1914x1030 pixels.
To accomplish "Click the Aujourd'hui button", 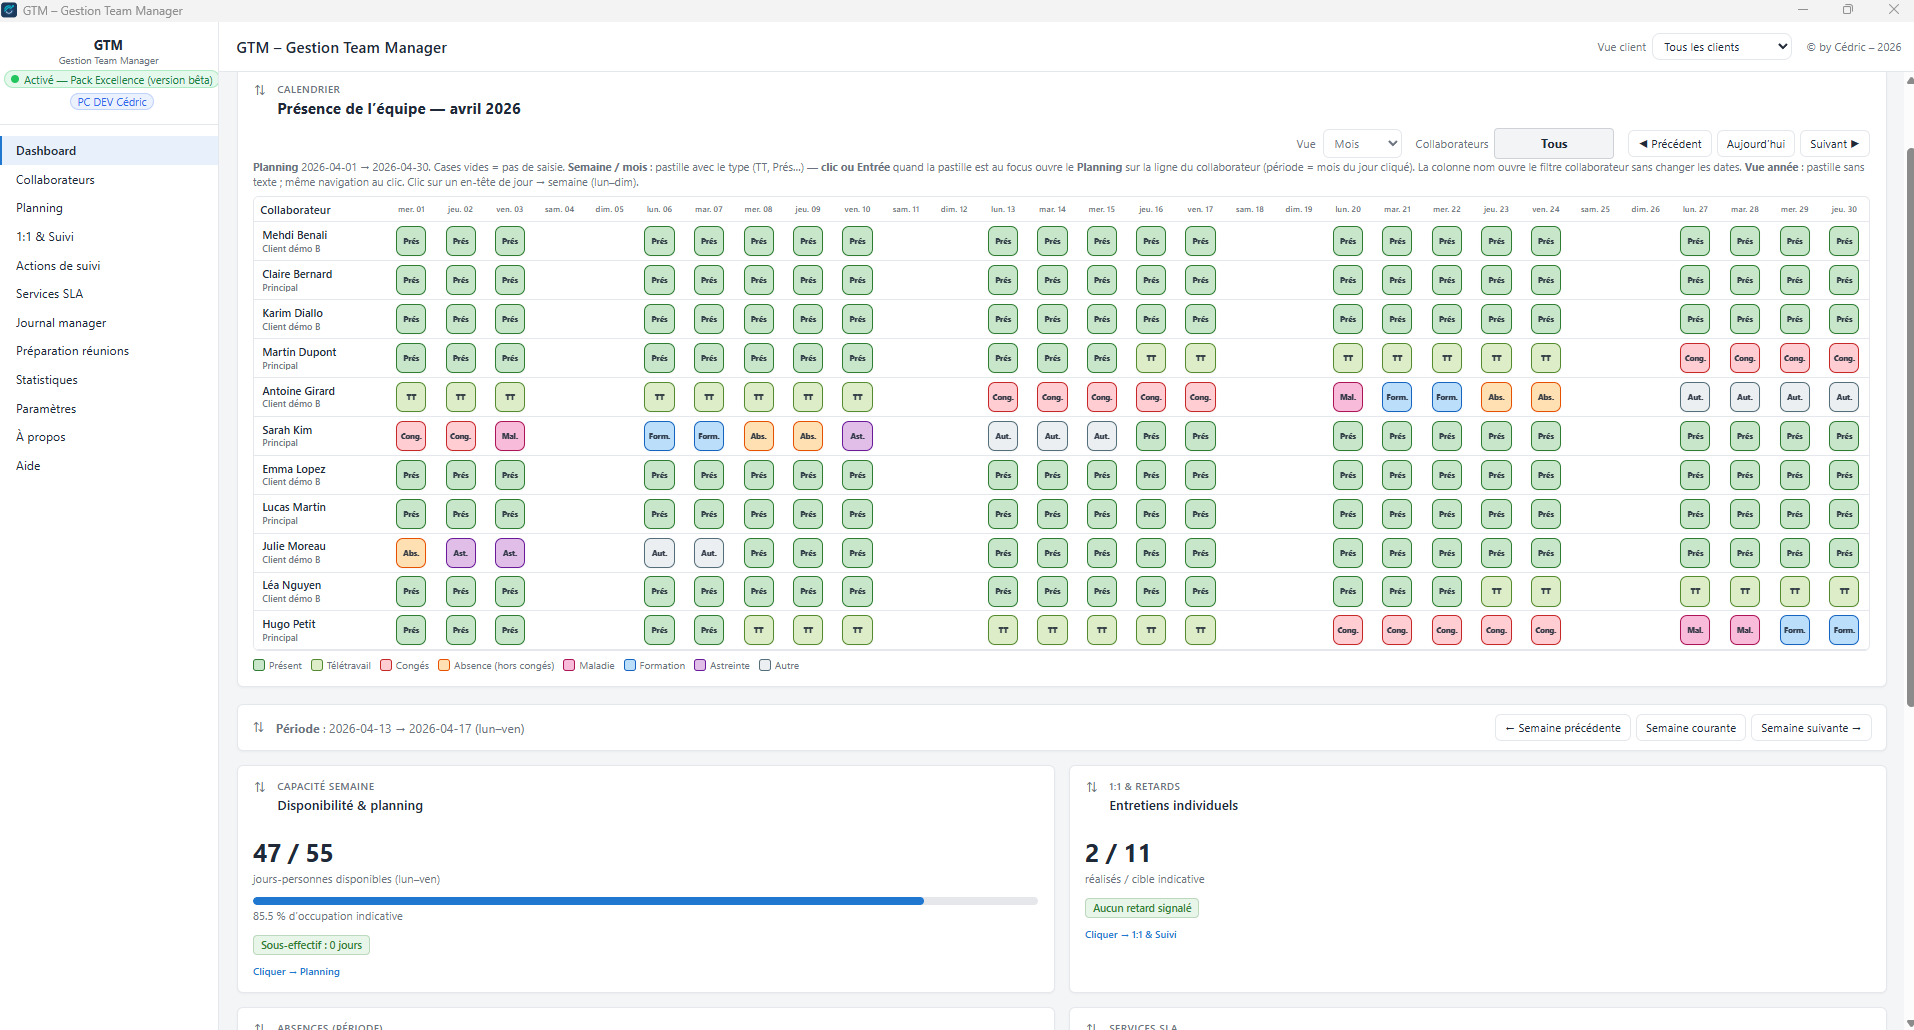I will pos(1755,144).
